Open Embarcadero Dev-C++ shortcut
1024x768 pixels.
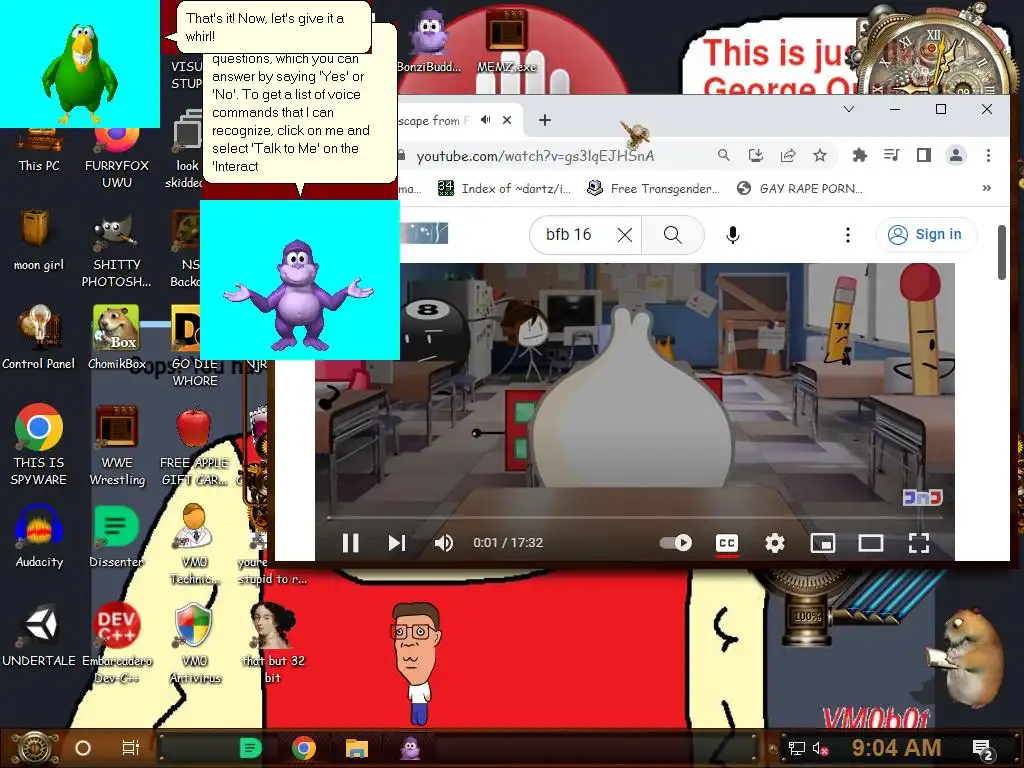pos(117,644)
